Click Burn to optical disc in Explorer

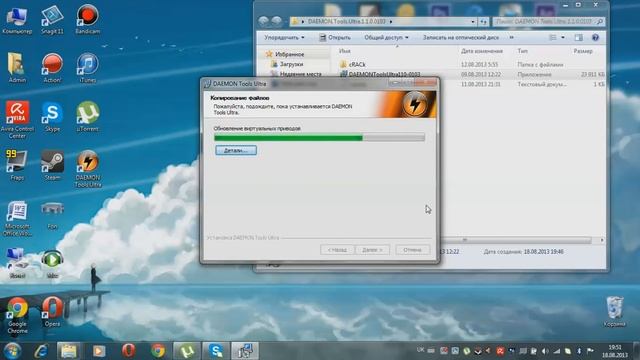[x=460, y=38]
